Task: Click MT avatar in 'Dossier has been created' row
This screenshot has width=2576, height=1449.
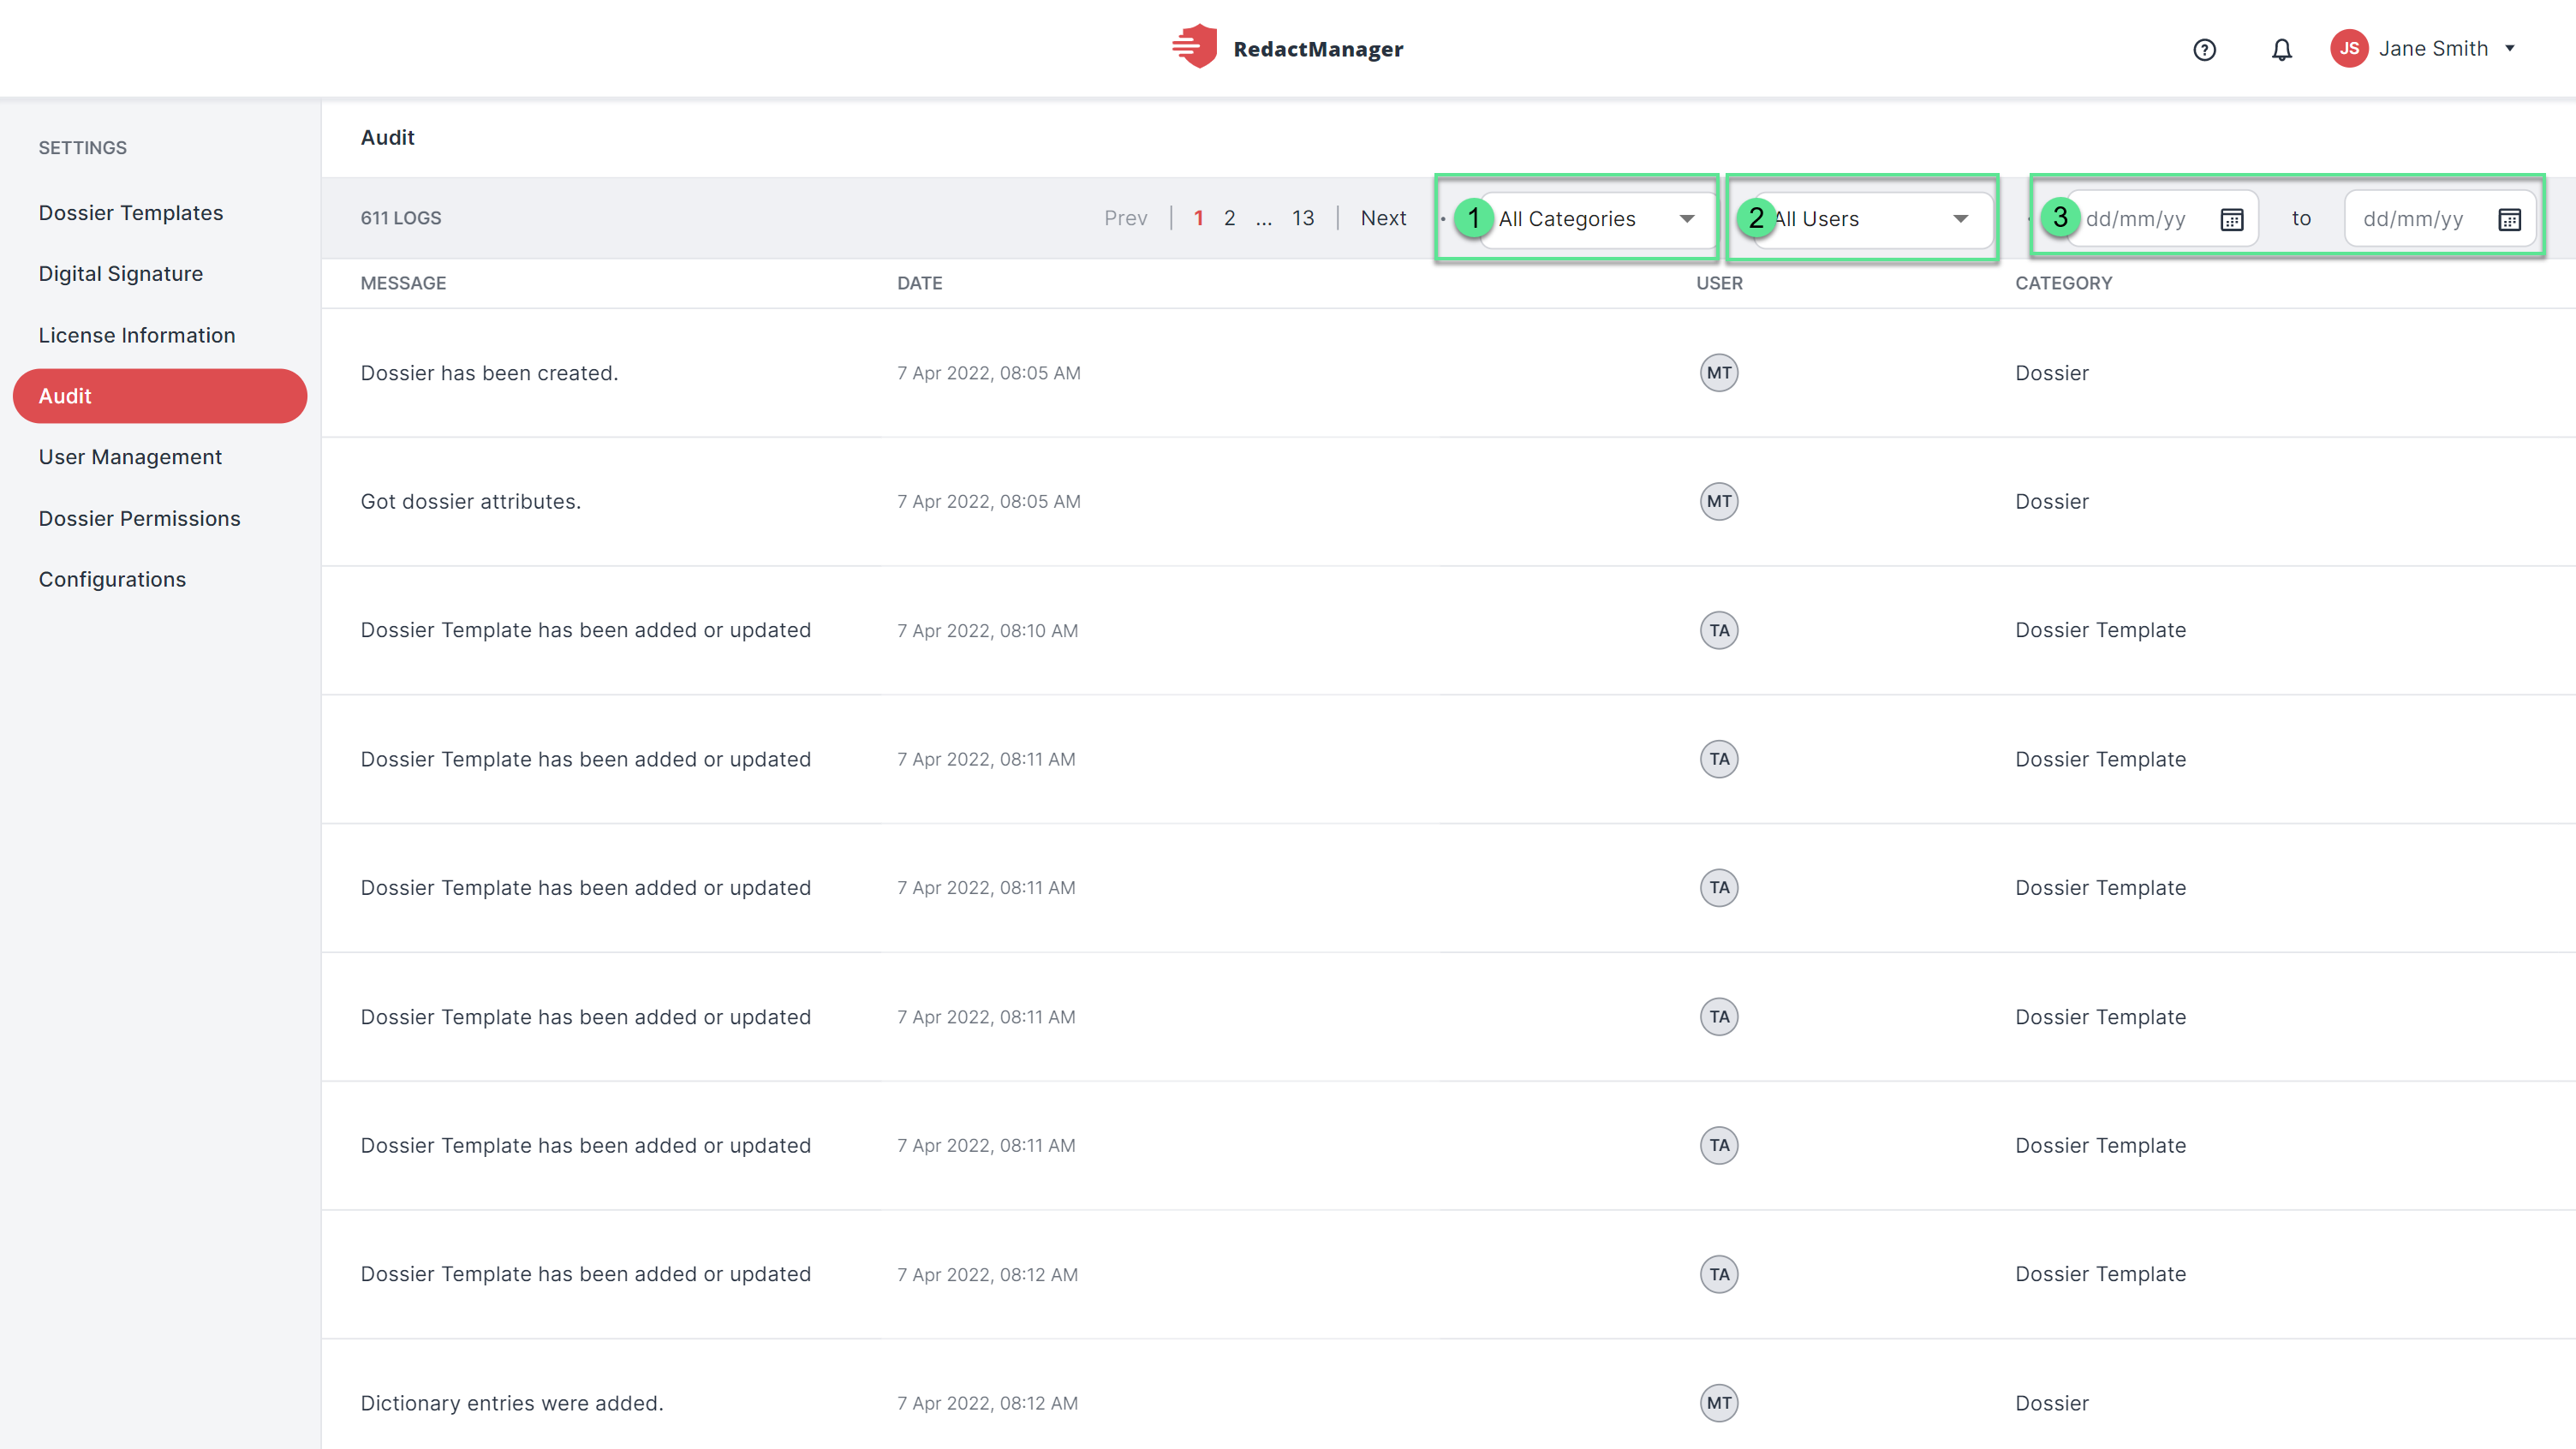Action: 1719,373
